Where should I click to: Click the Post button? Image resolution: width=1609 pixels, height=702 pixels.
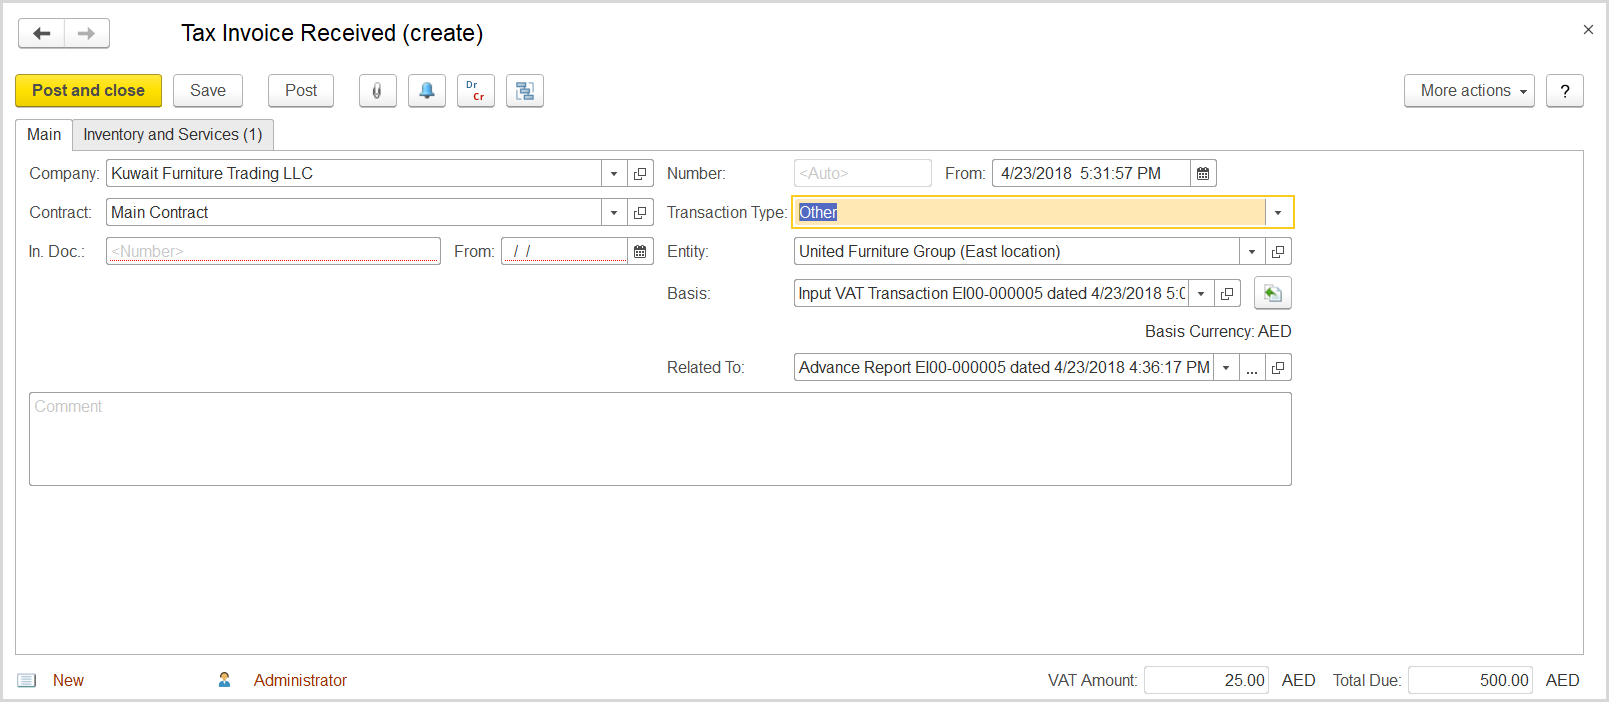[x=301, y=91]
